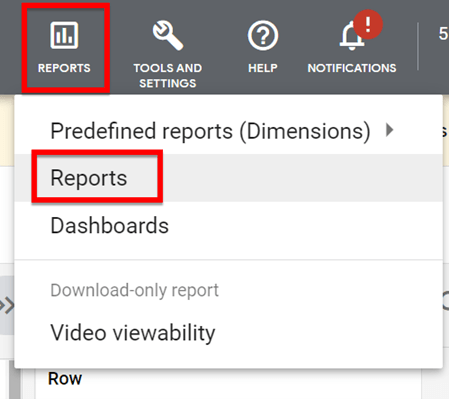This screenshot has width=449, height=399.
Task: Click the HELP label in header
Action: pos(263,68)
